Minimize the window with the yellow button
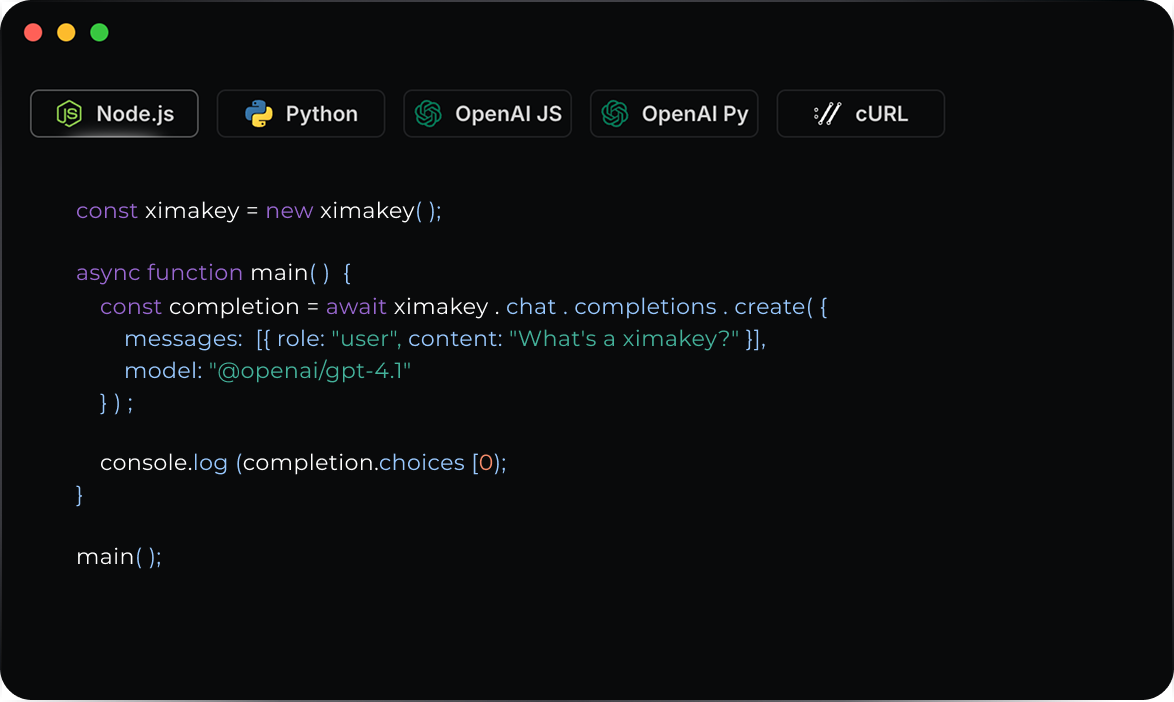 [x=66, y=33]
